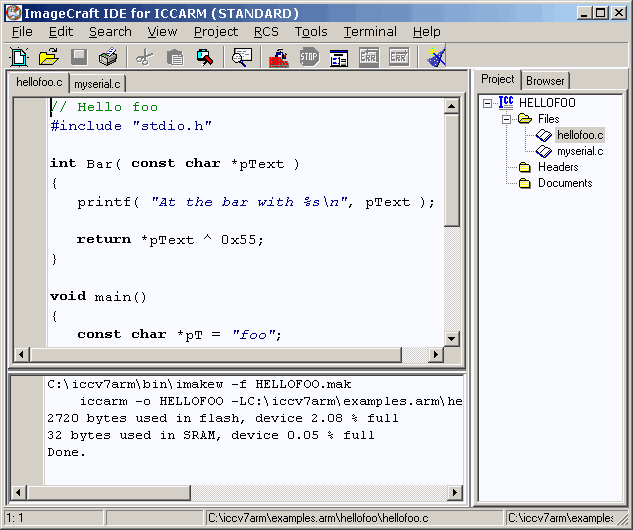Click the 'imakew -f HELLOFOO.mak' output line
This screenshot has width=633, height=530.
(199, 384)
